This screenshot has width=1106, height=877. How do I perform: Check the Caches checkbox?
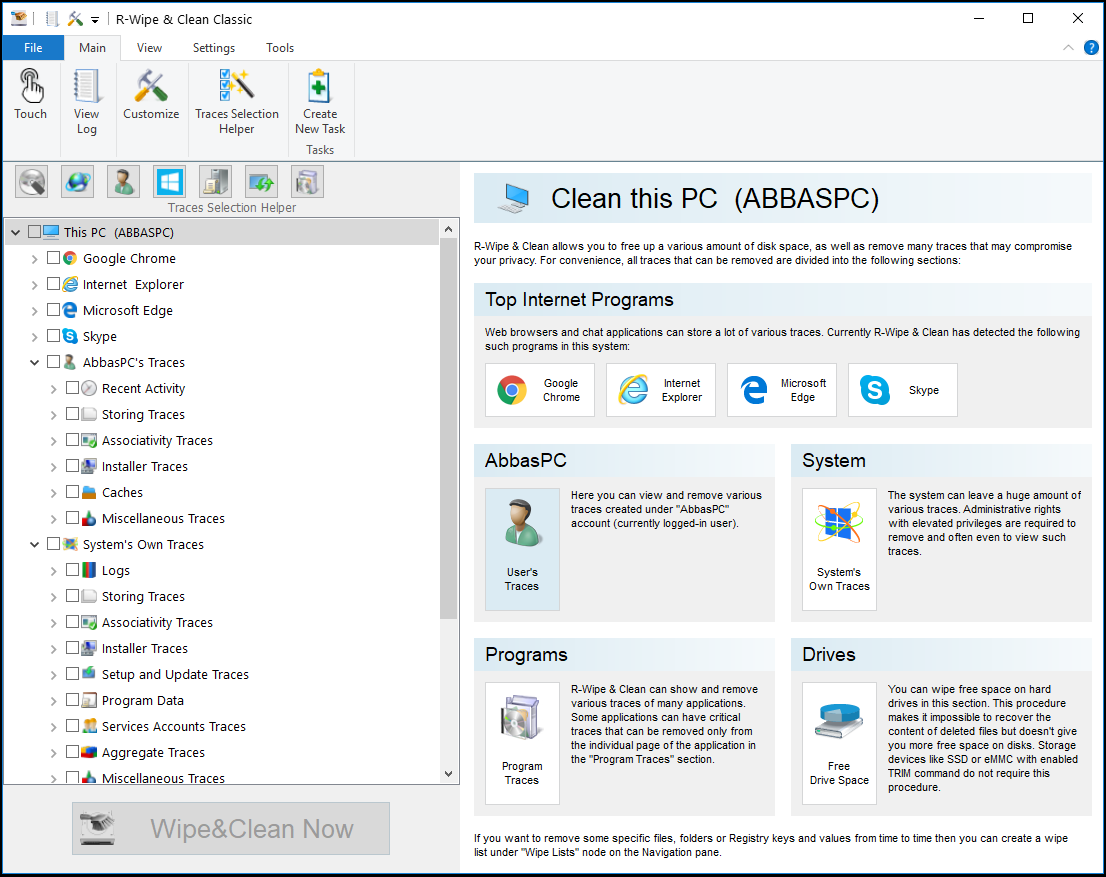click(x=72, y=492)
